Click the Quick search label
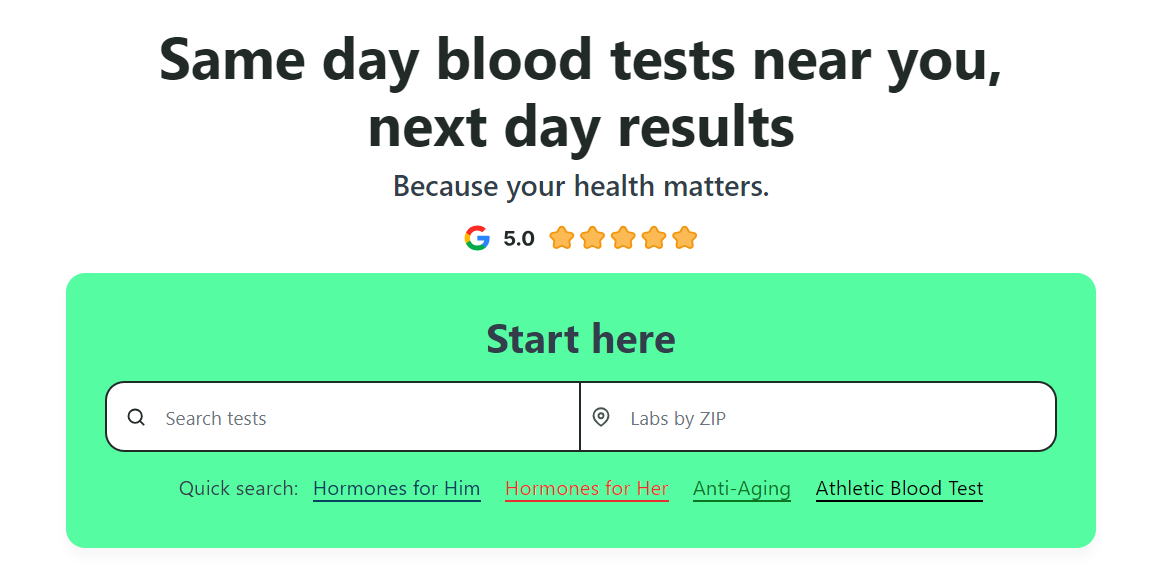1157x574 pixels. click(238, 489)
